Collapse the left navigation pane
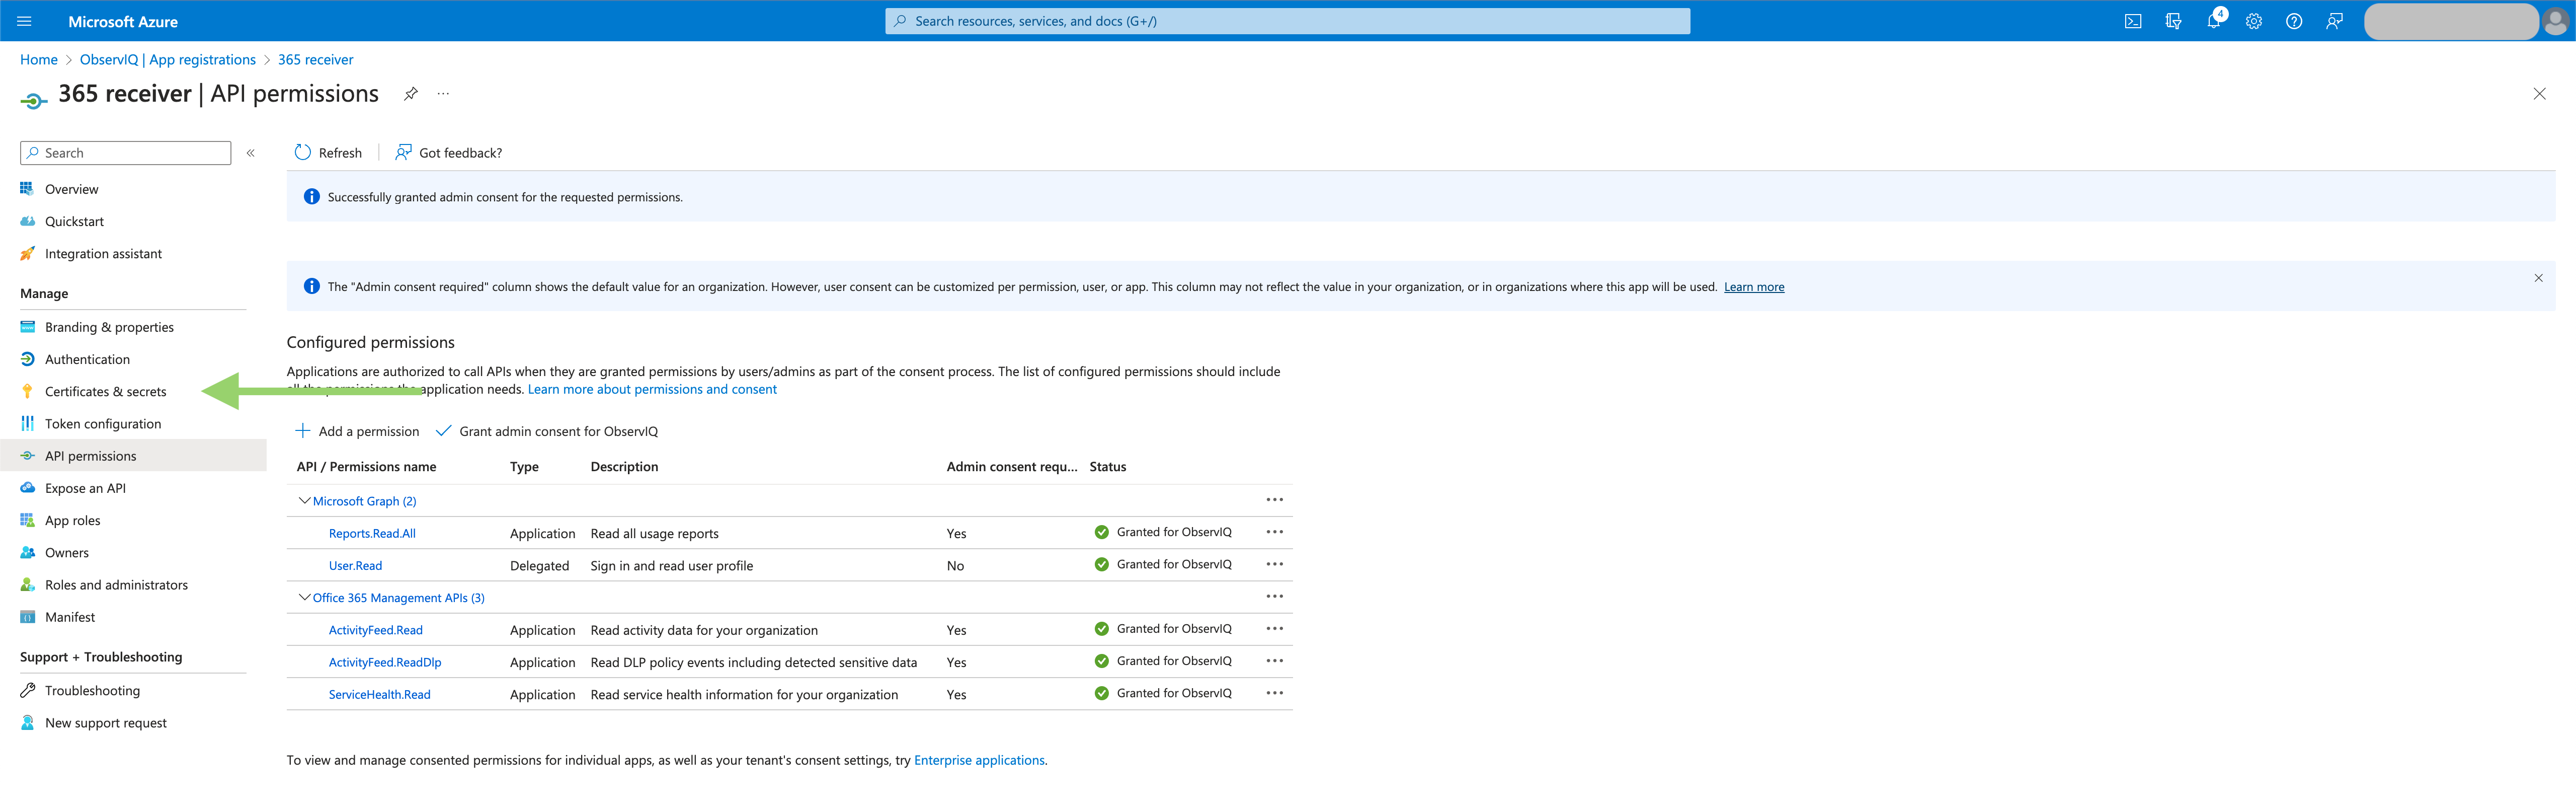Screen dimensions: 2576x810 [x=250, y=153]
